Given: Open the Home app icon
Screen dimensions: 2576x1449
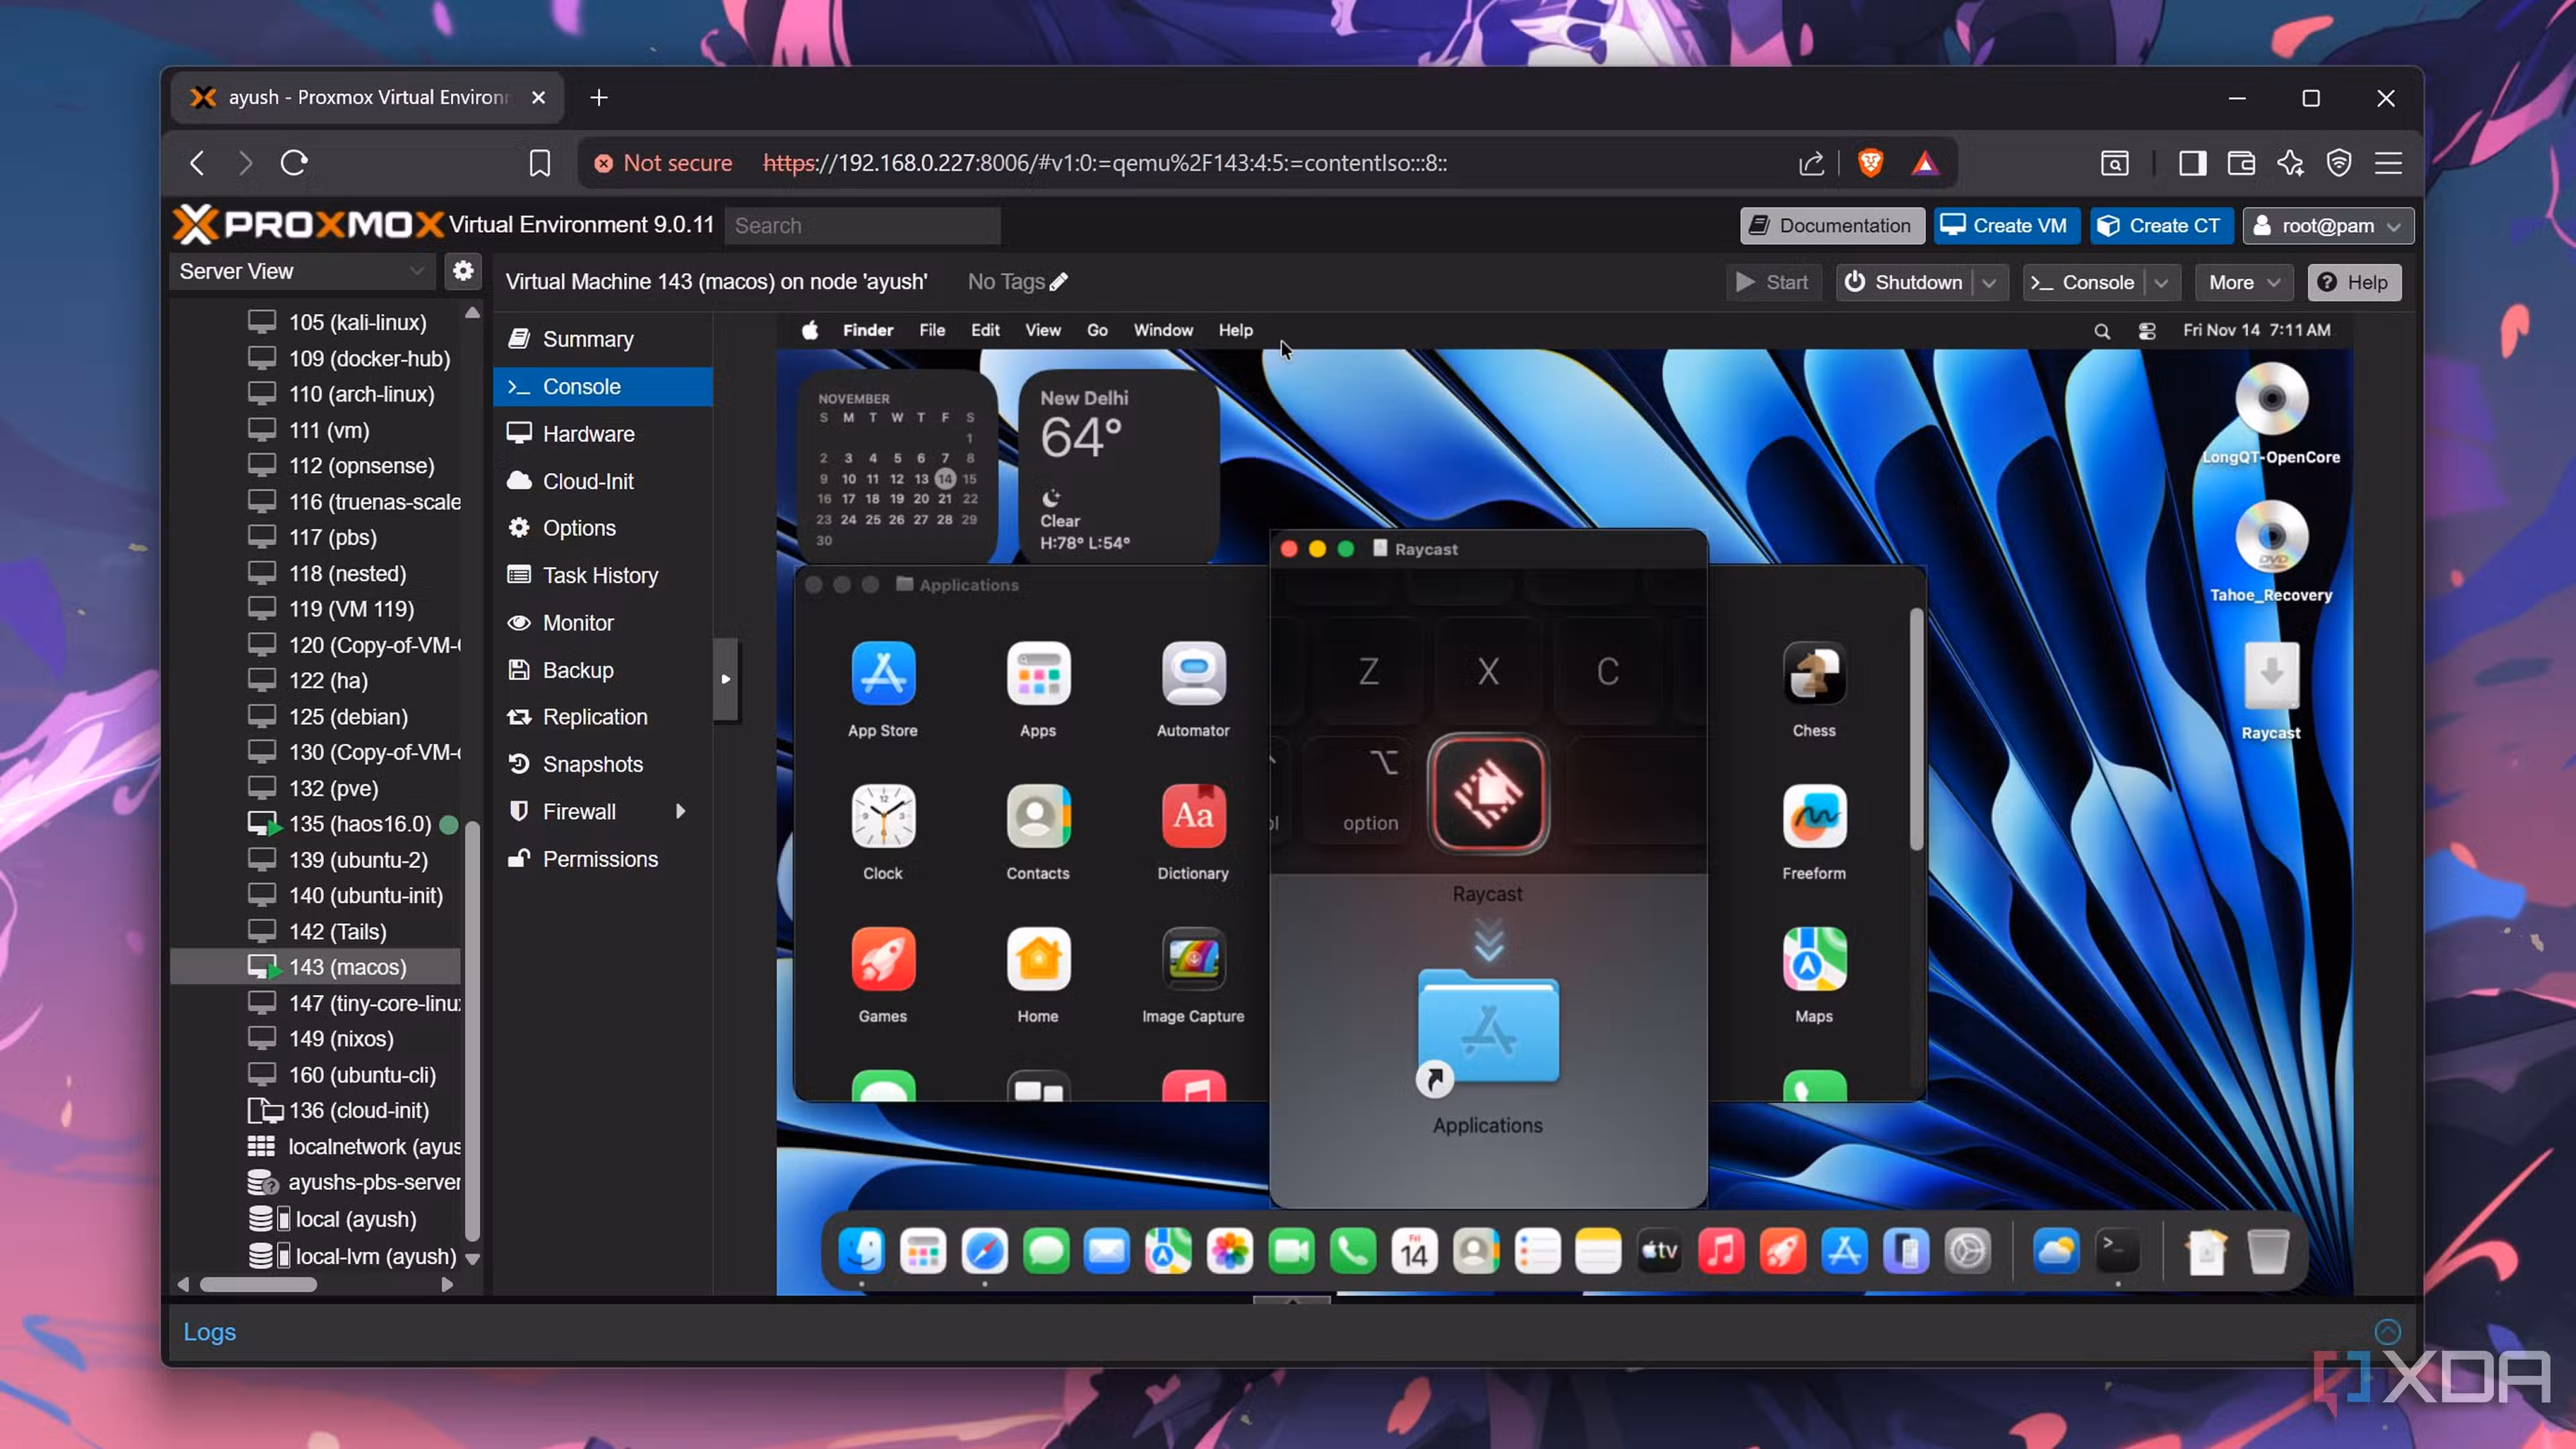Looking at the screenshot, I should 1038,959.
